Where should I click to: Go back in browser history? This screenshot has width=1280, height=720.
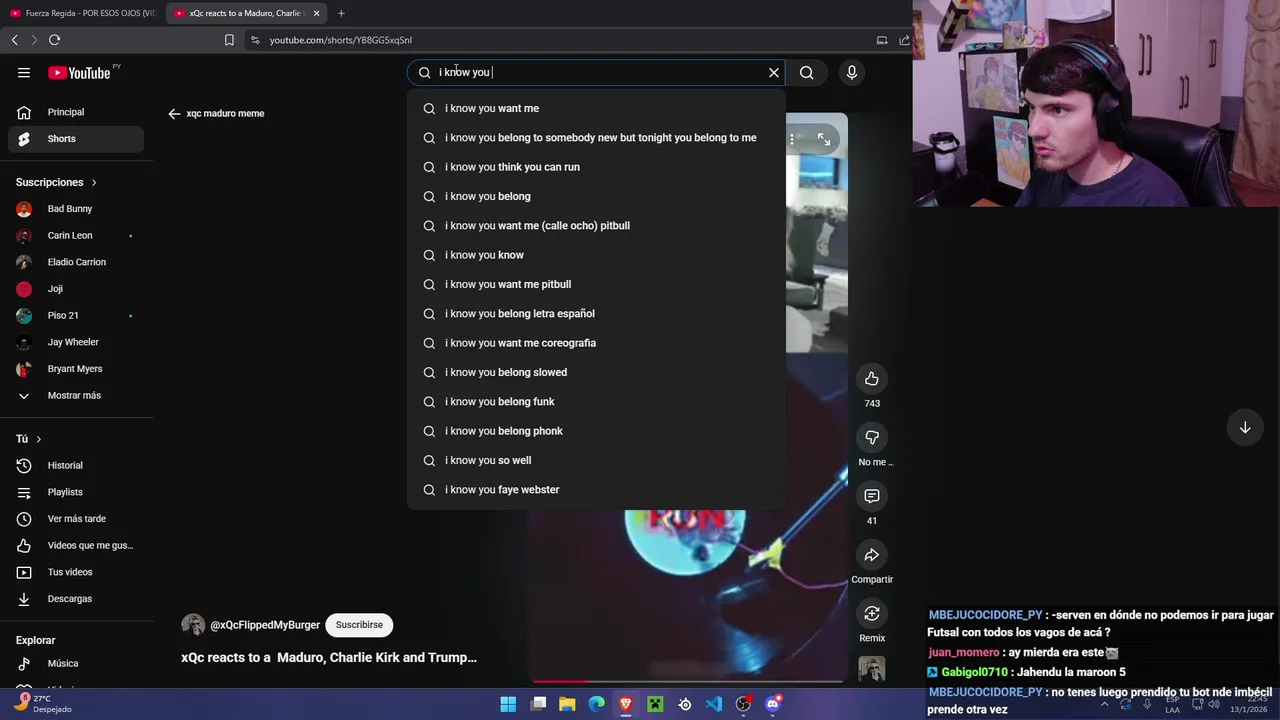(14, 40)
